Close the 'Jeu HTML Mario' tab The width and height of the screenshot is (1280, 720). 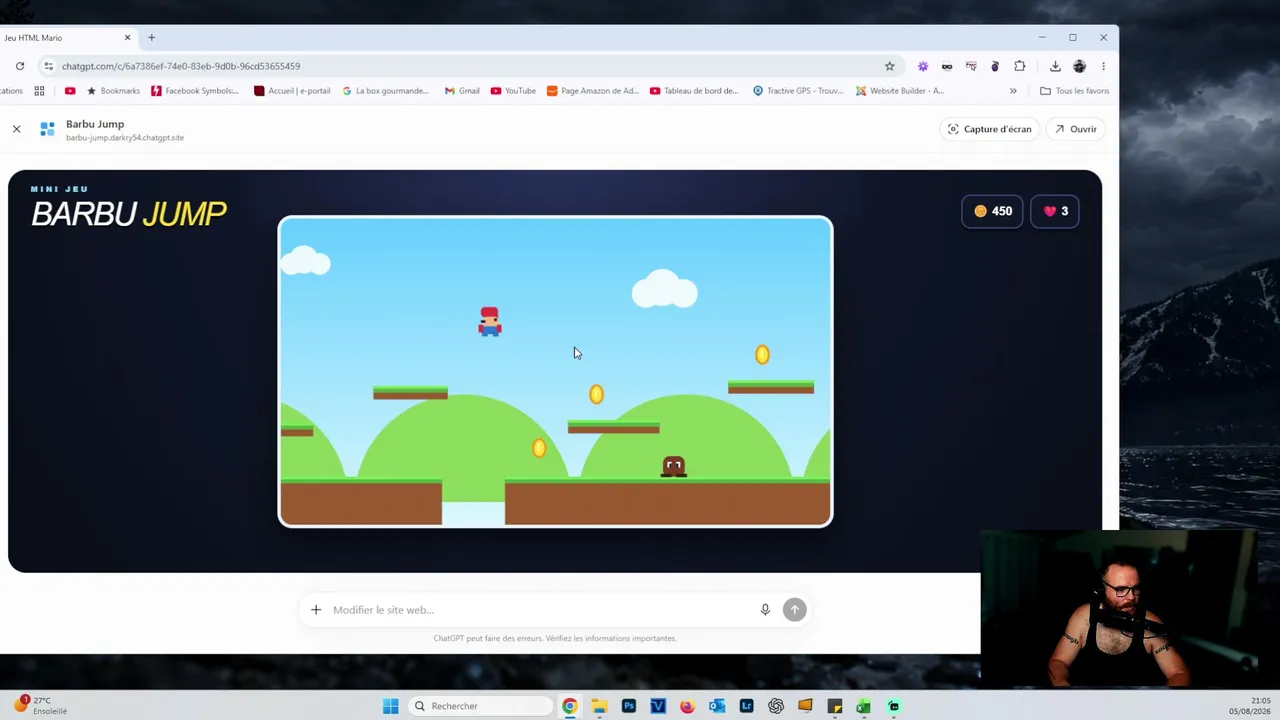pos(127,38)
